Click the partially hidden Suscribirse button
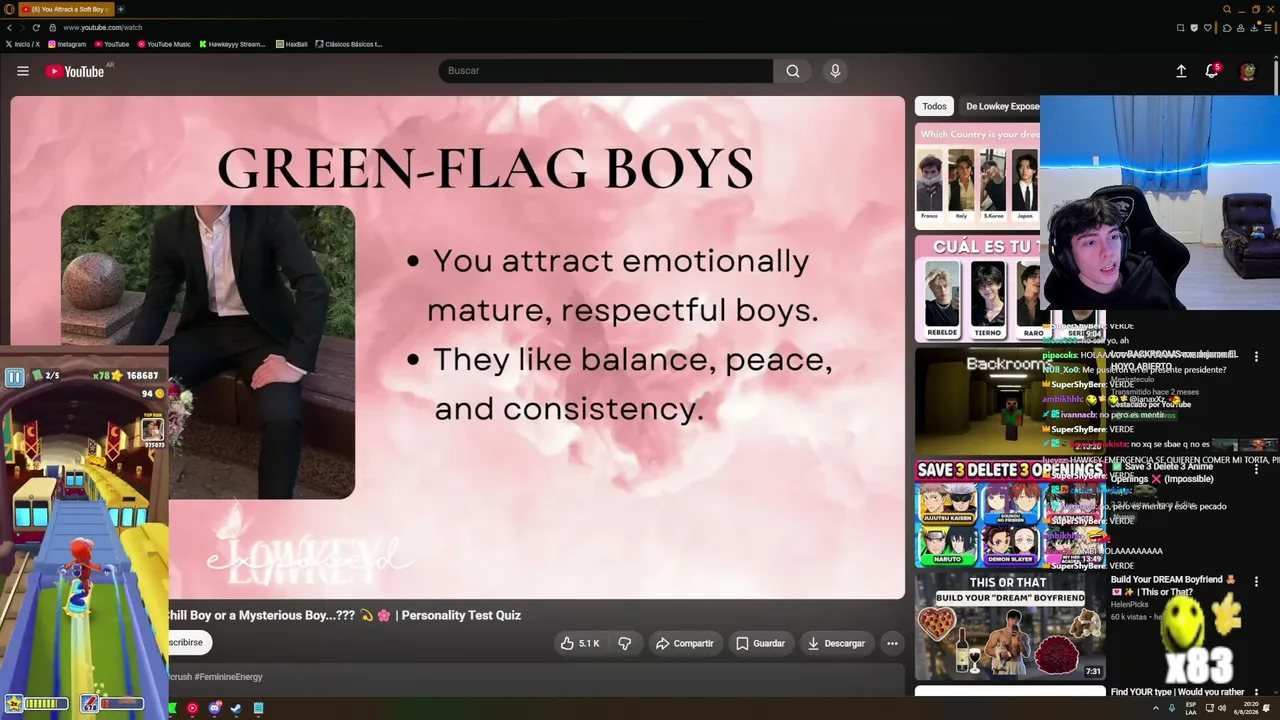 (x=188, y=642)
